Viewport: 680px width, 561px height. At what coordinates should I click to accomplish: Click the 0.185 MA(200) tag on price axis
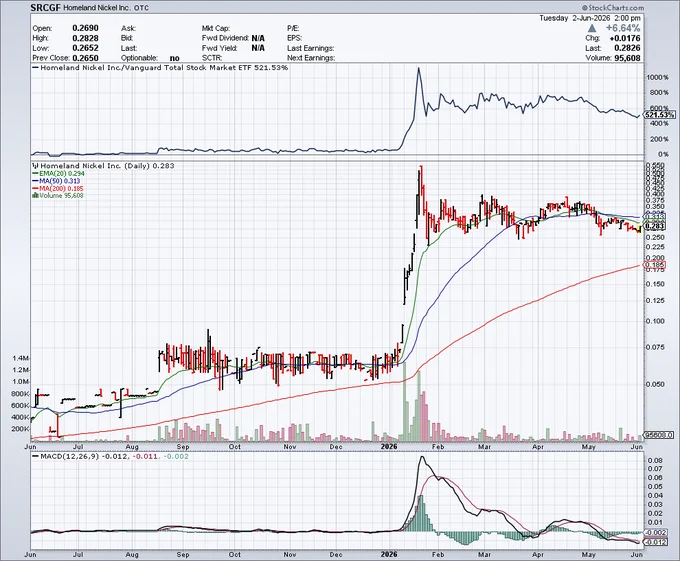pyautogui.click(x=655, y=265)
